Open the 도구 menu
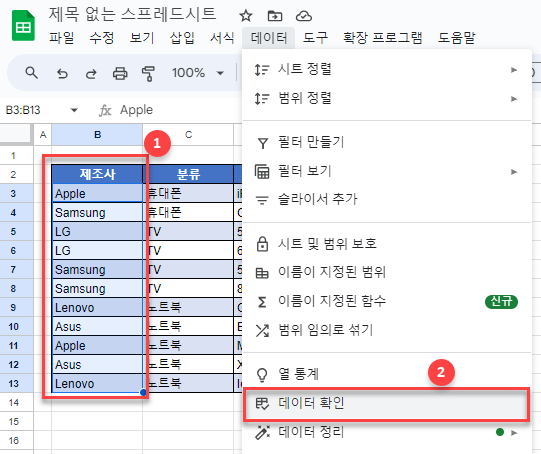Viewport: 541px width, 454px height. coord(315,38)
